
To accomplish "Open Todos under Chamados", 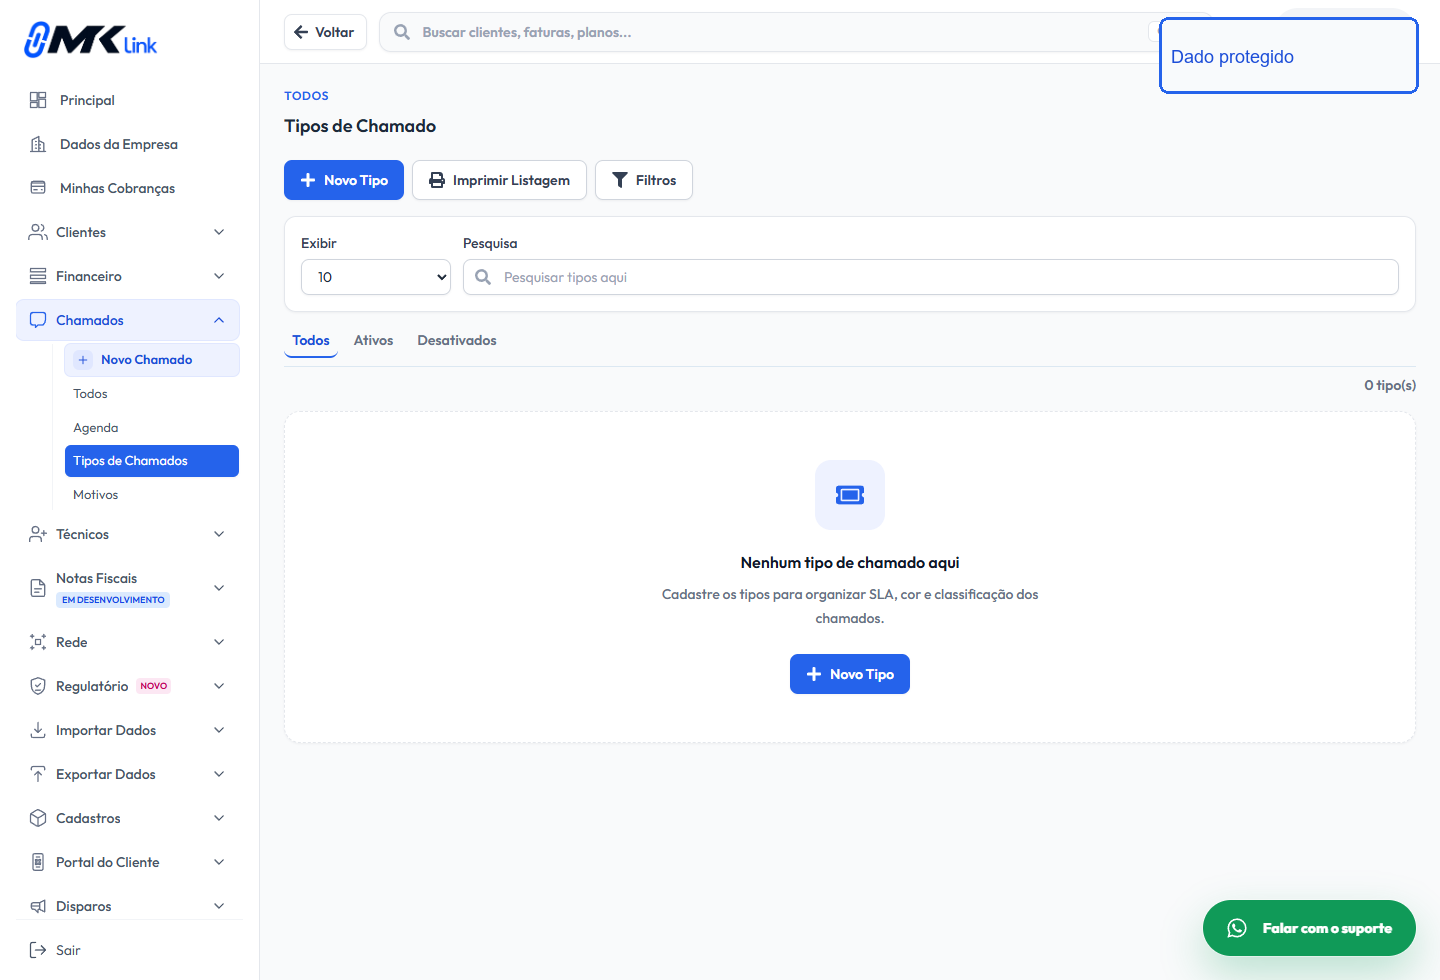I will (x=90, y=394).
